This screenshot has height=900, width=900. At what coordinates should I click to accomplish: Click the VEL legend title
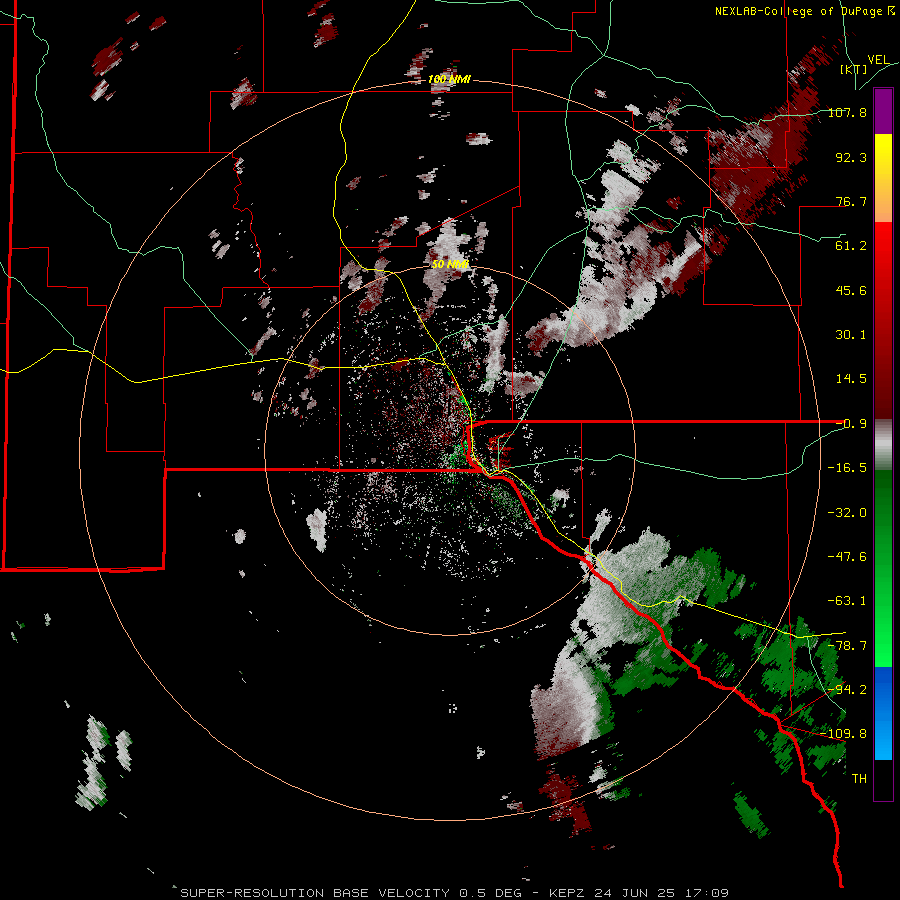coord(878,60)
